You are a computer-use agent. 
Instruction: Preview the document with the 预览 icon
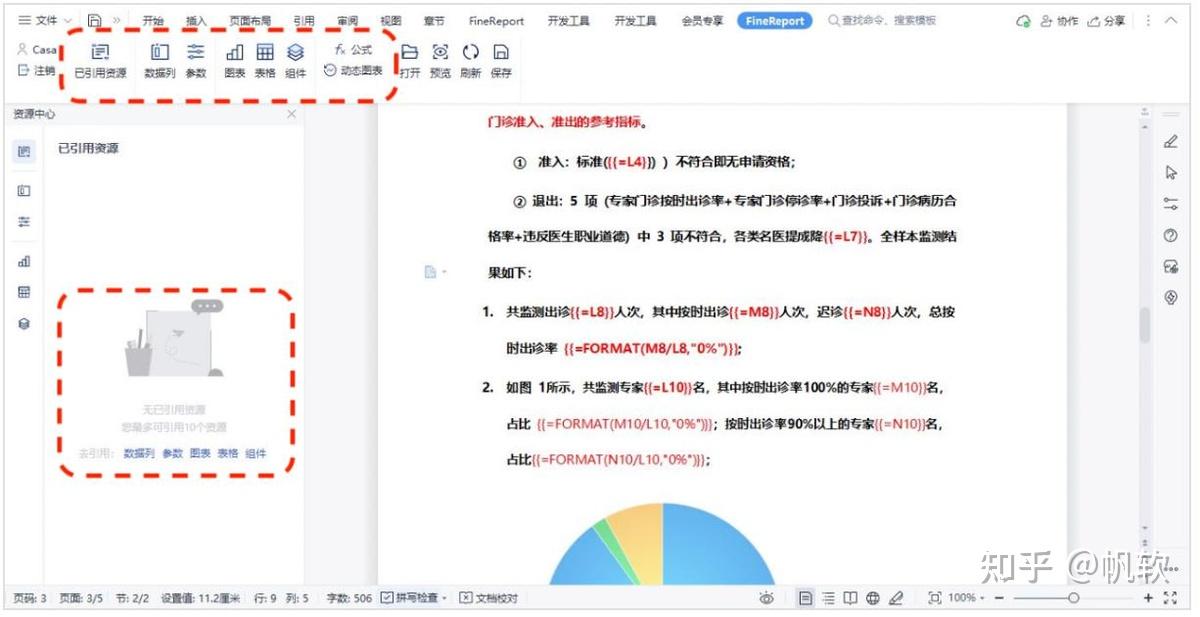pyautogui.click(x=440, y=58)
